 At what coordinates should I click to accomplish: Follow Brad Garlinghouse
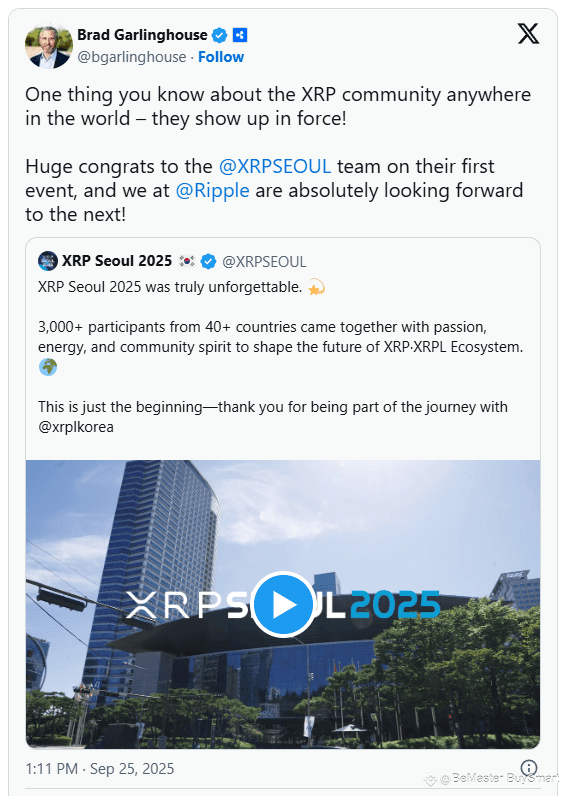click(x=221, y=57)
